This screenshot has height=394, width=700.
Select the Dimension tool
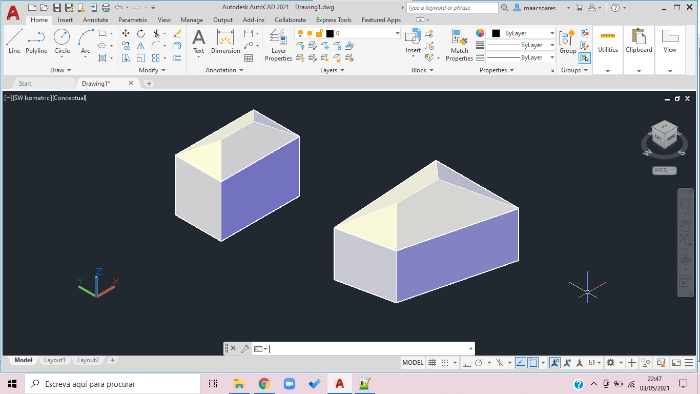(x=225, y=41)
